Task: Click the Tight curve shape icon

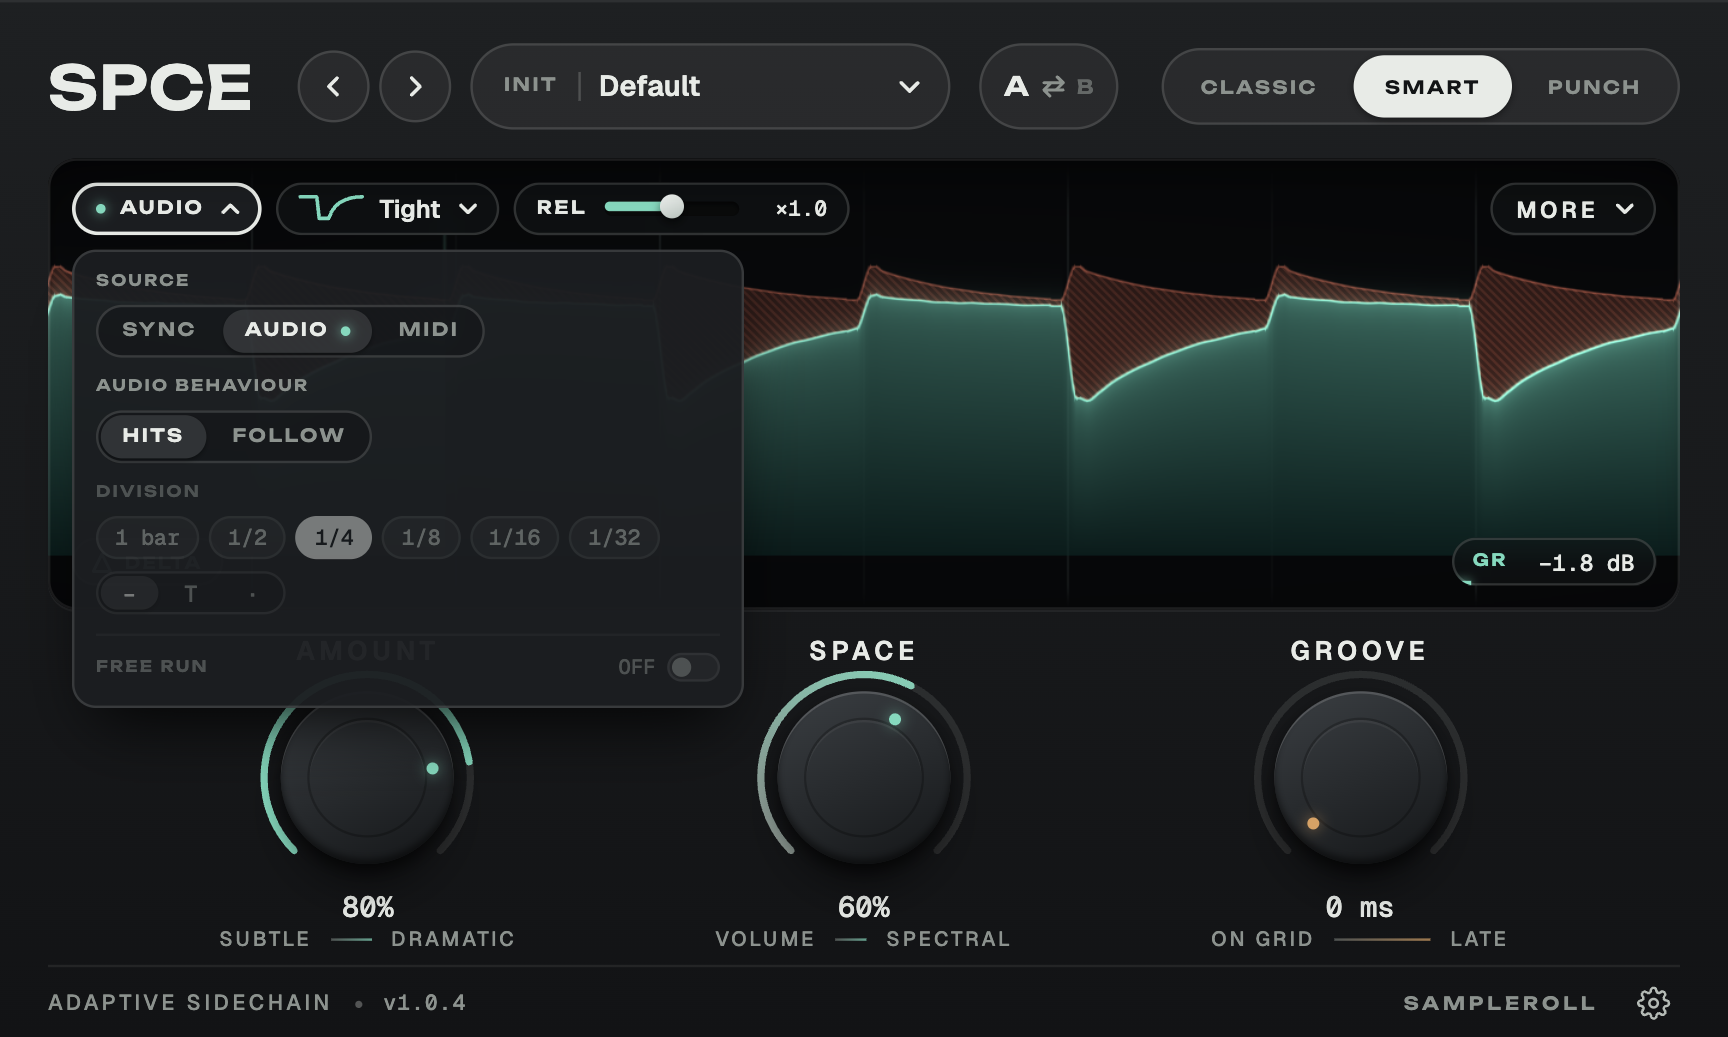Action: tap(331, 208)
